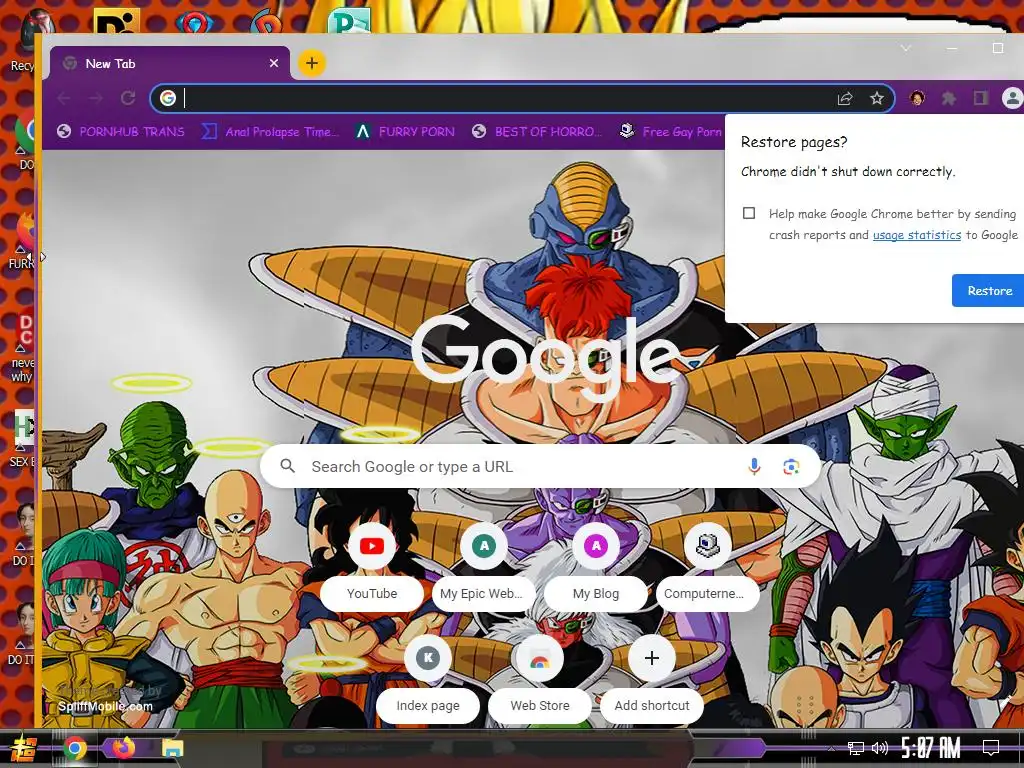Click the browser back arrow
This screenshot has height=768, width=1024.
coord(64,98)
